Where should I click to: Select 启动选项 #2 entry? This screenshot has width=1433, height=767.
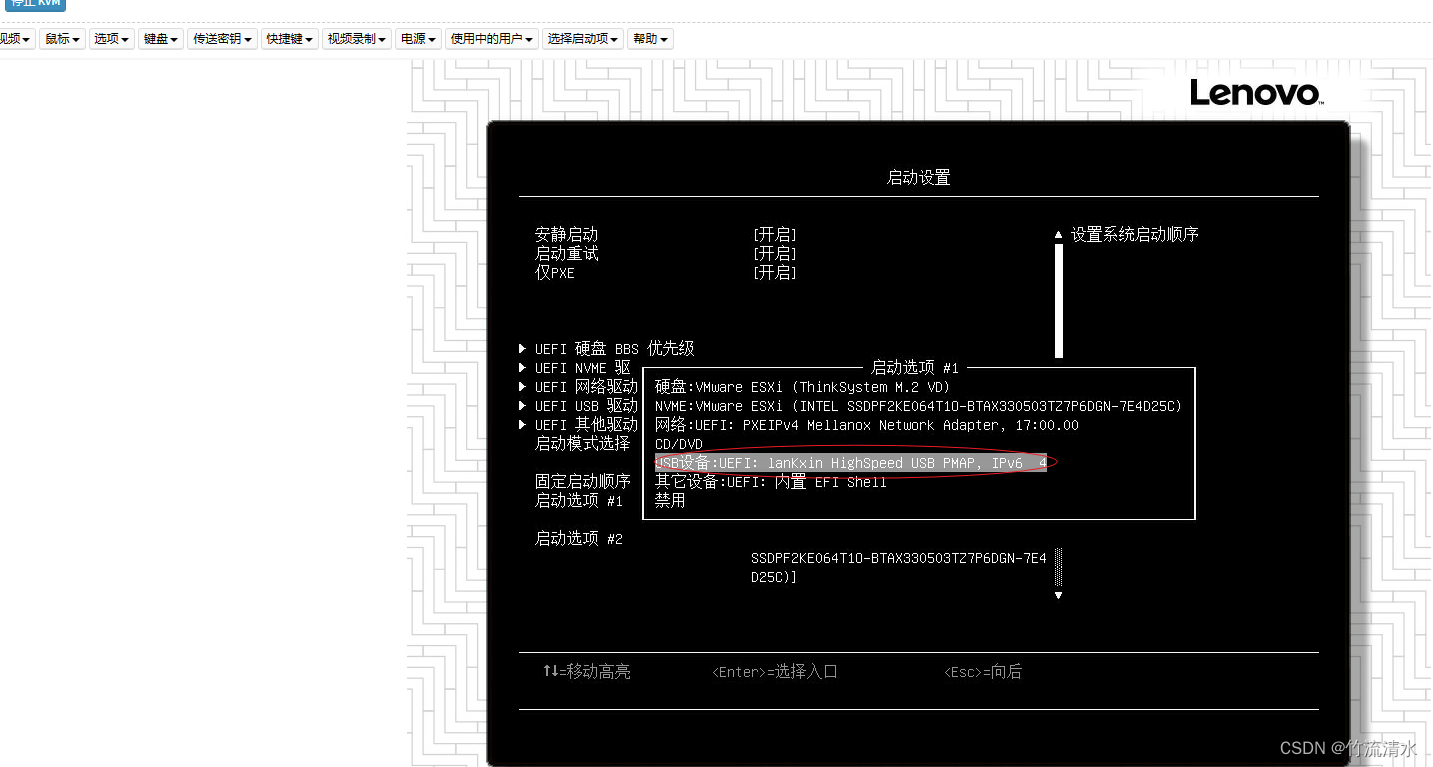[x=579, y=539]
